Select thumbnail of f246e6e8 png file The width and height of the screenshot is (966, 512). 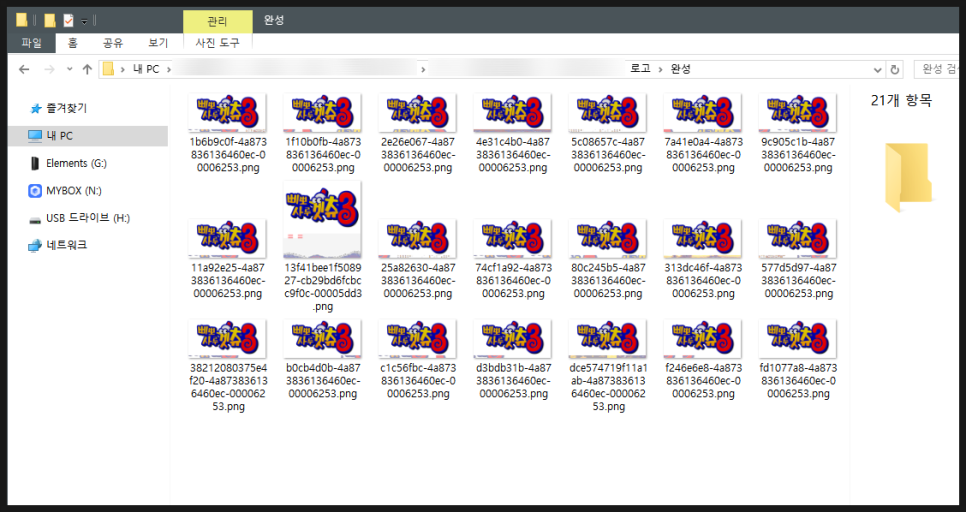[702, 339]
